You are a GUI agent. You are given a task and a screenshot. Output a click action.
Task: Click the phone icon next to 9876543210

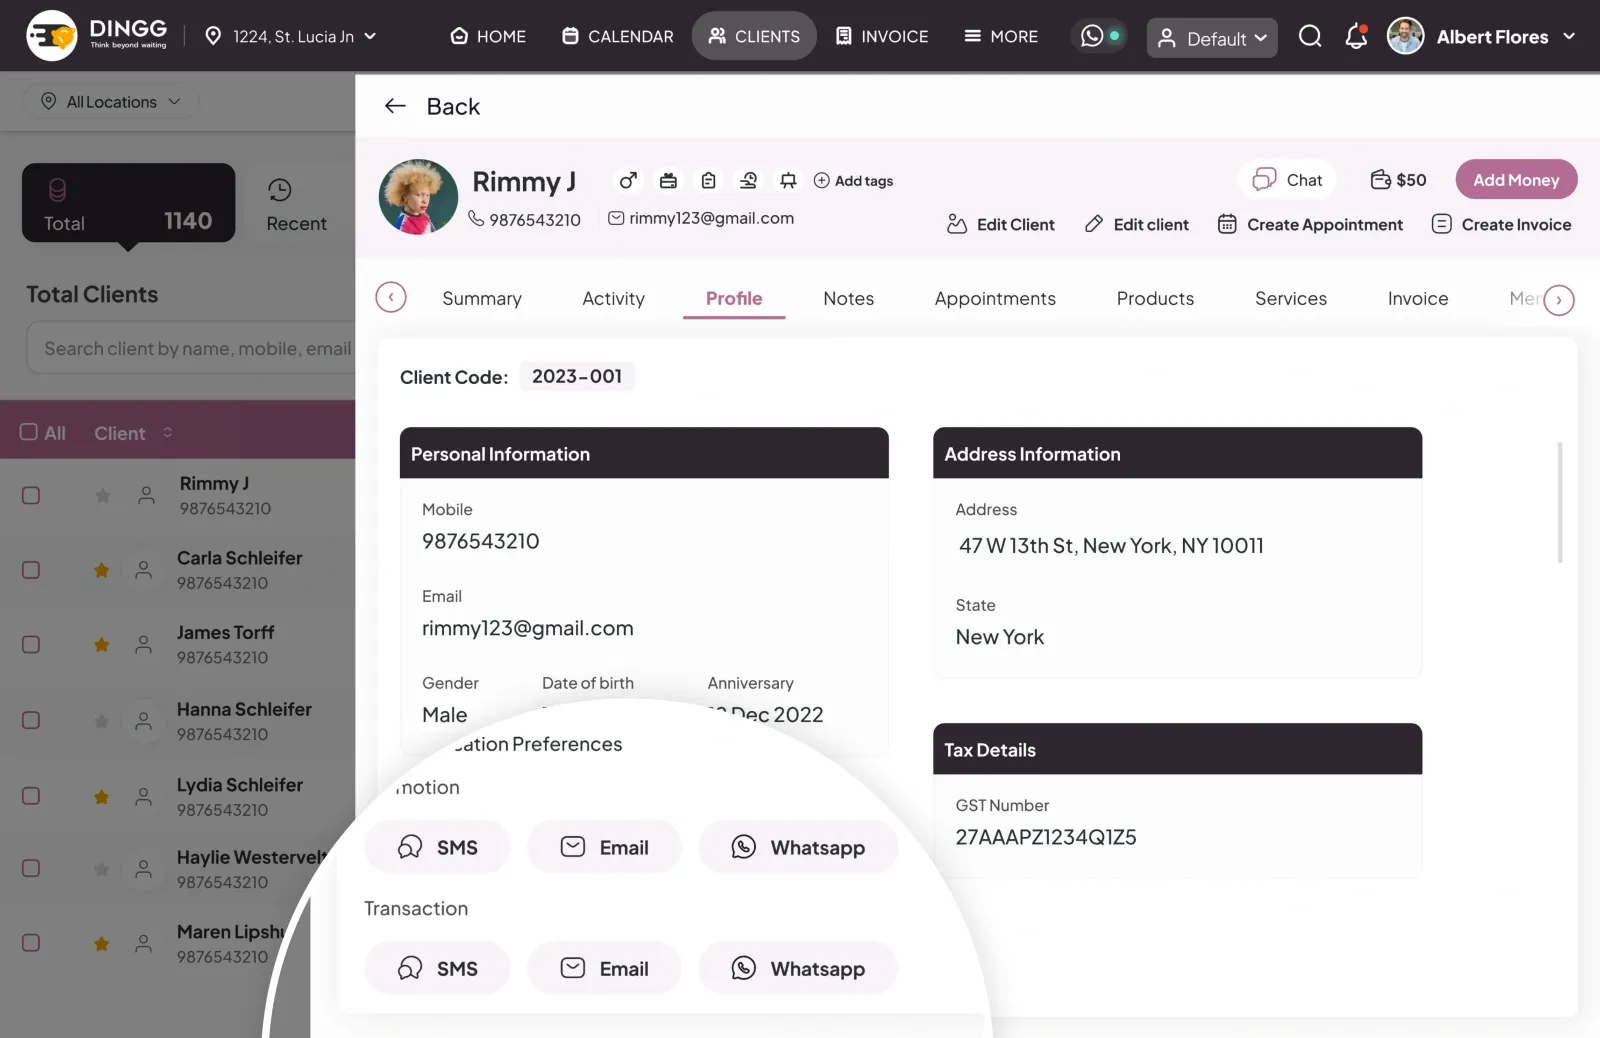point(476,218)
